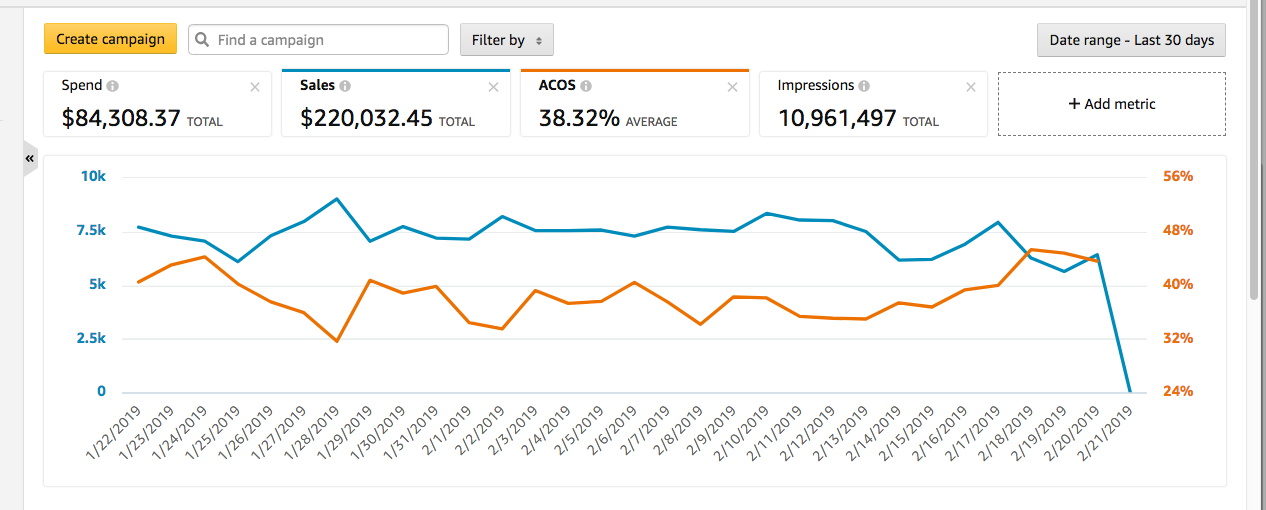Click the 24% right axis label

tap(1178, 392)
